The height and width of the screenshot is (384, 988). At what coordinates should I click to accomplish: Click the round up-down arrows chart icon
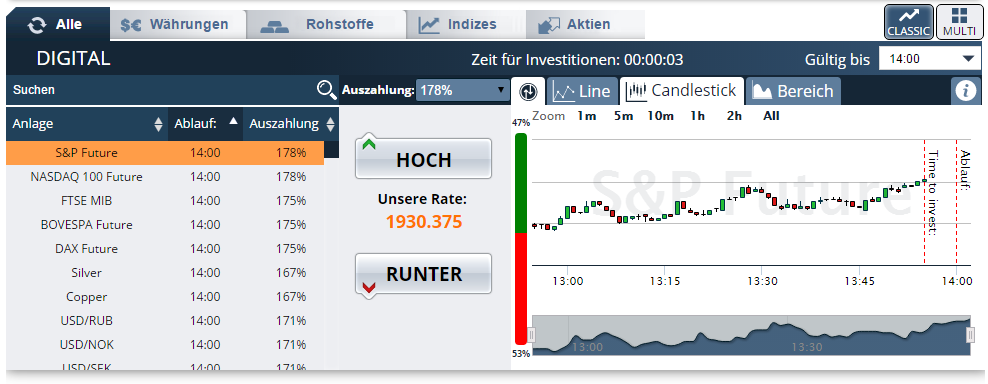pyautogui.click(x=529, y=91)
